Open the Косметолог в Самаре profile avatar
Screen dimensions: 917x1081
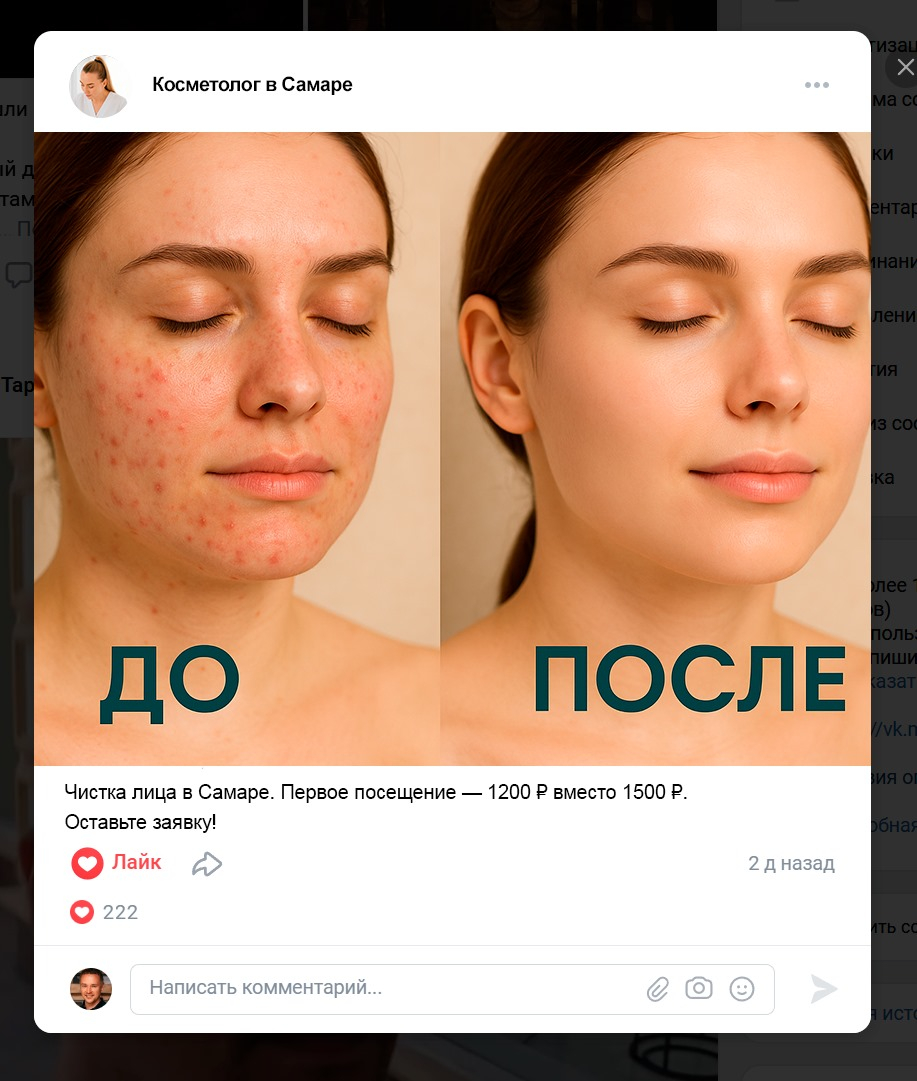[99, 86]
